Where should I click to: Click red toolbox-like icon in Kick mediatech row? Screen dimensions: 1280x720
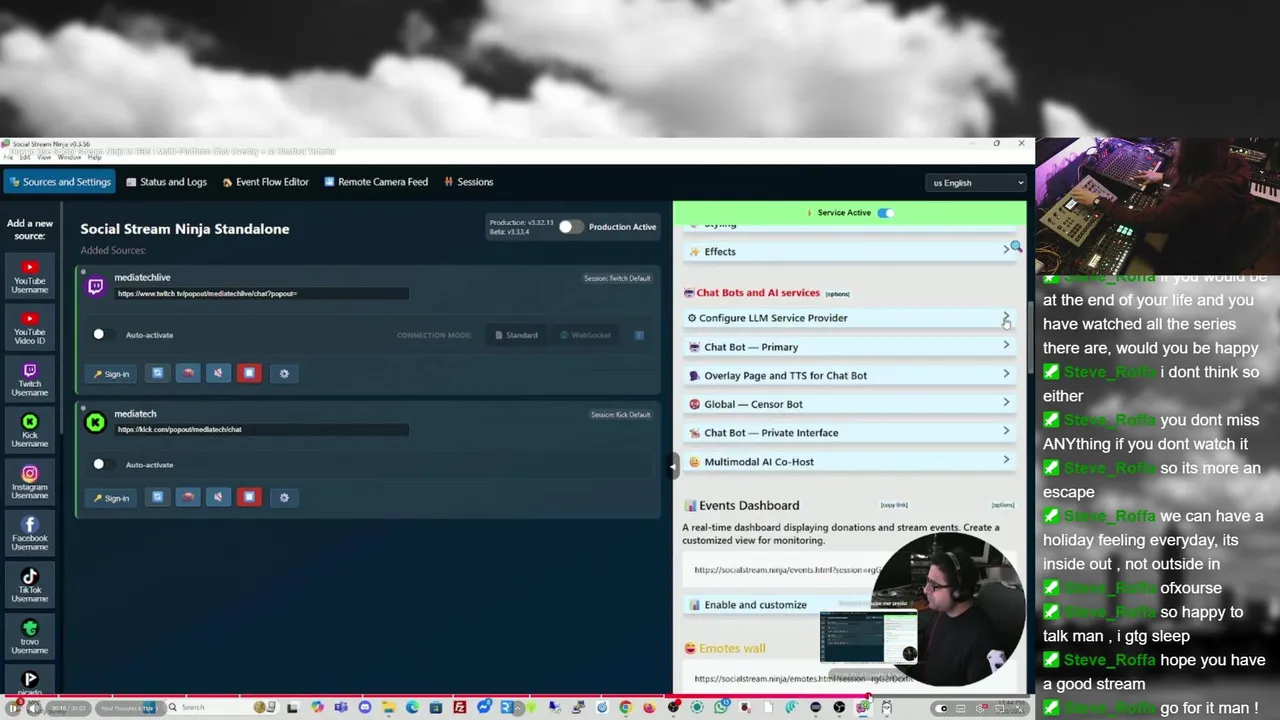[188, 497]
